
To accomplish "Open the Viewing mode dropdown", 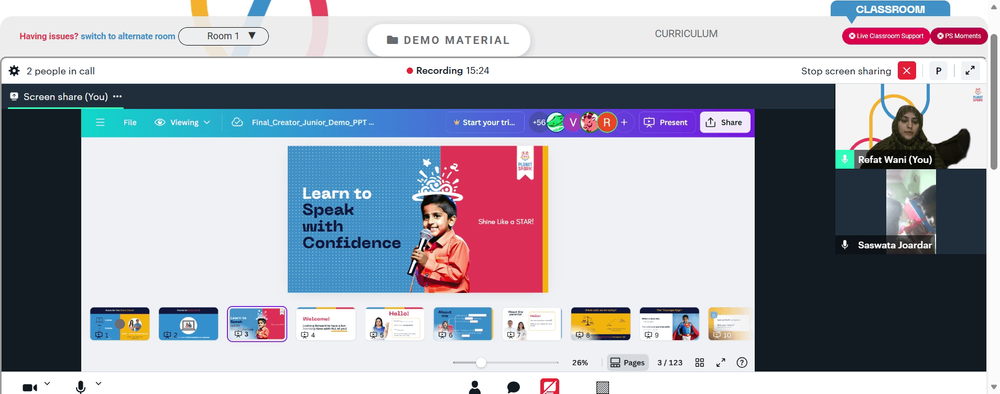I will 183,122.
